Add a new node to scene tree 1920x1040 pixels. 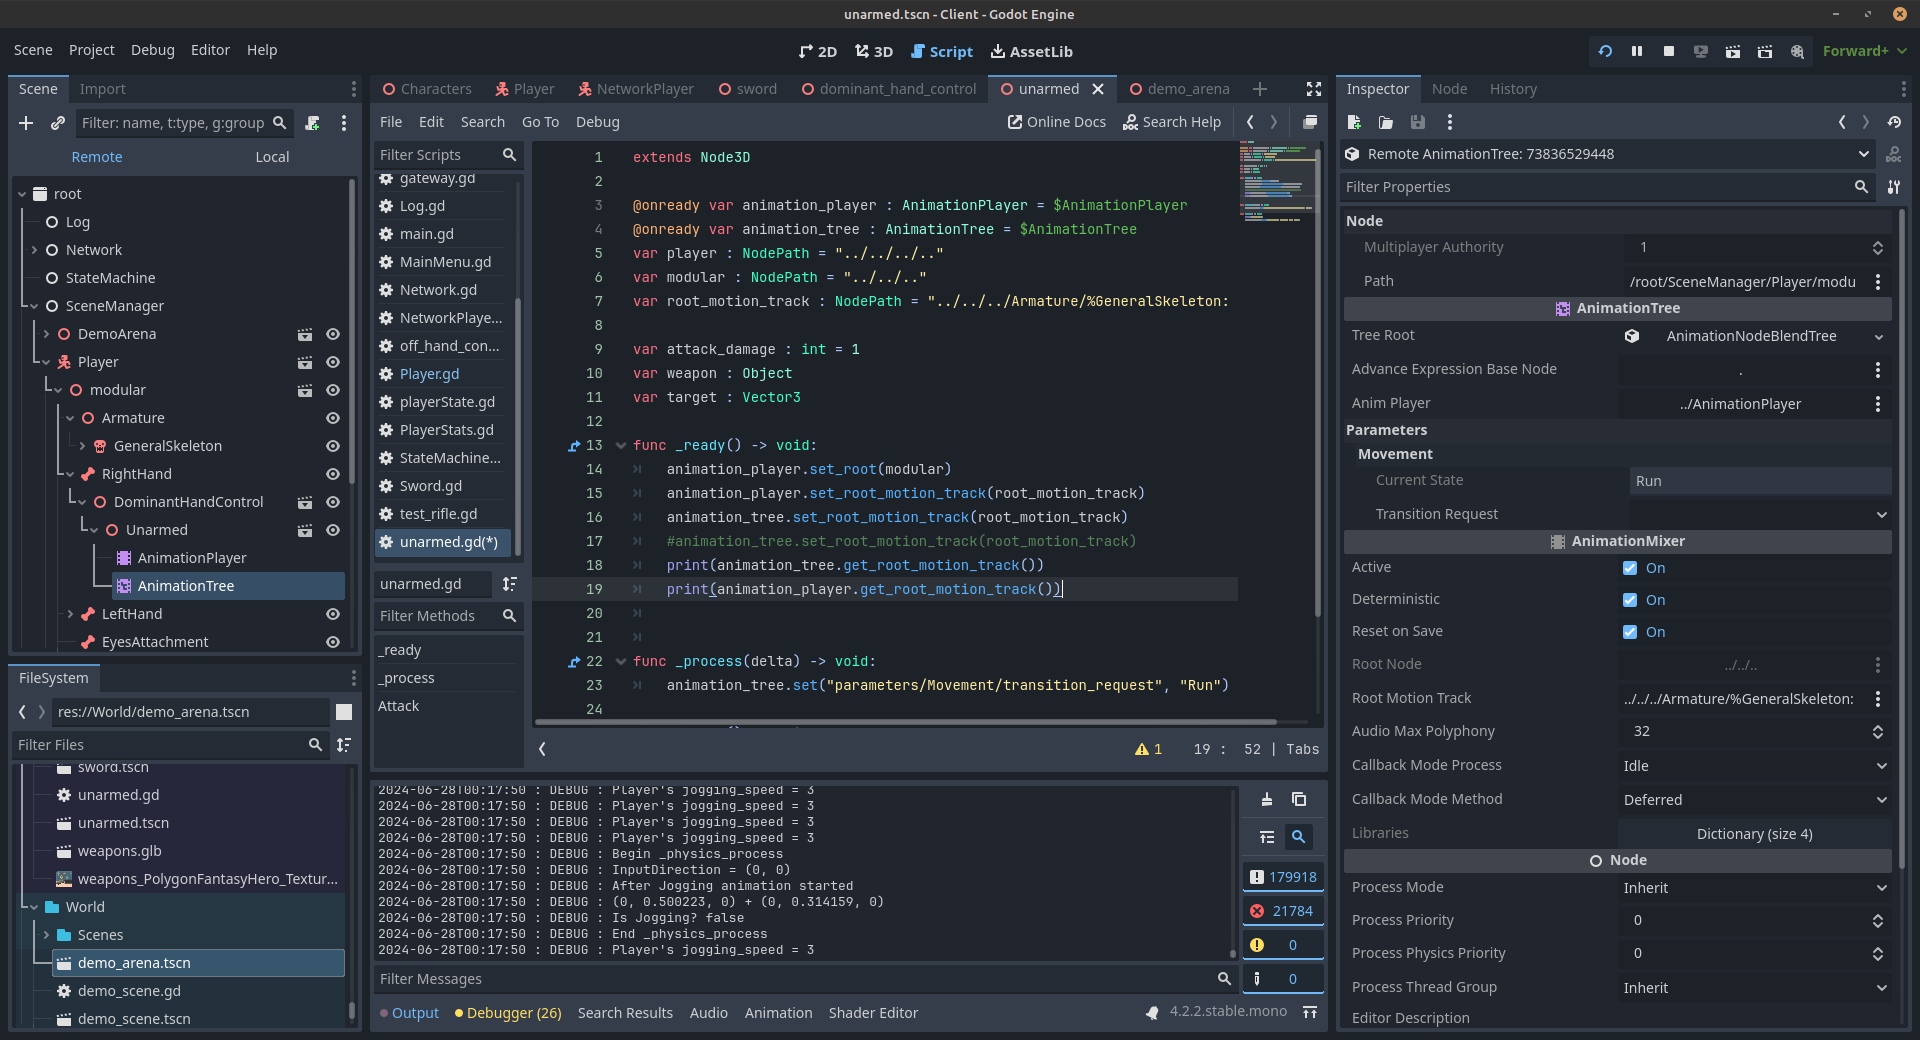click(26, 123)
